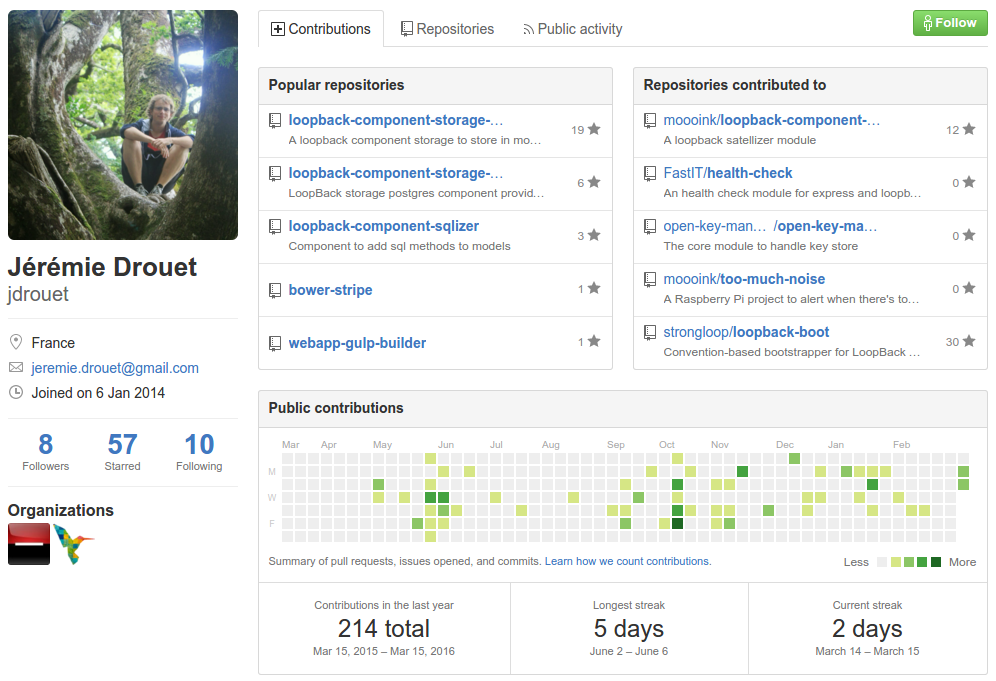Click the jdrouet username text
The height and width of the screenshot is (681, 996).
point(38,294)
